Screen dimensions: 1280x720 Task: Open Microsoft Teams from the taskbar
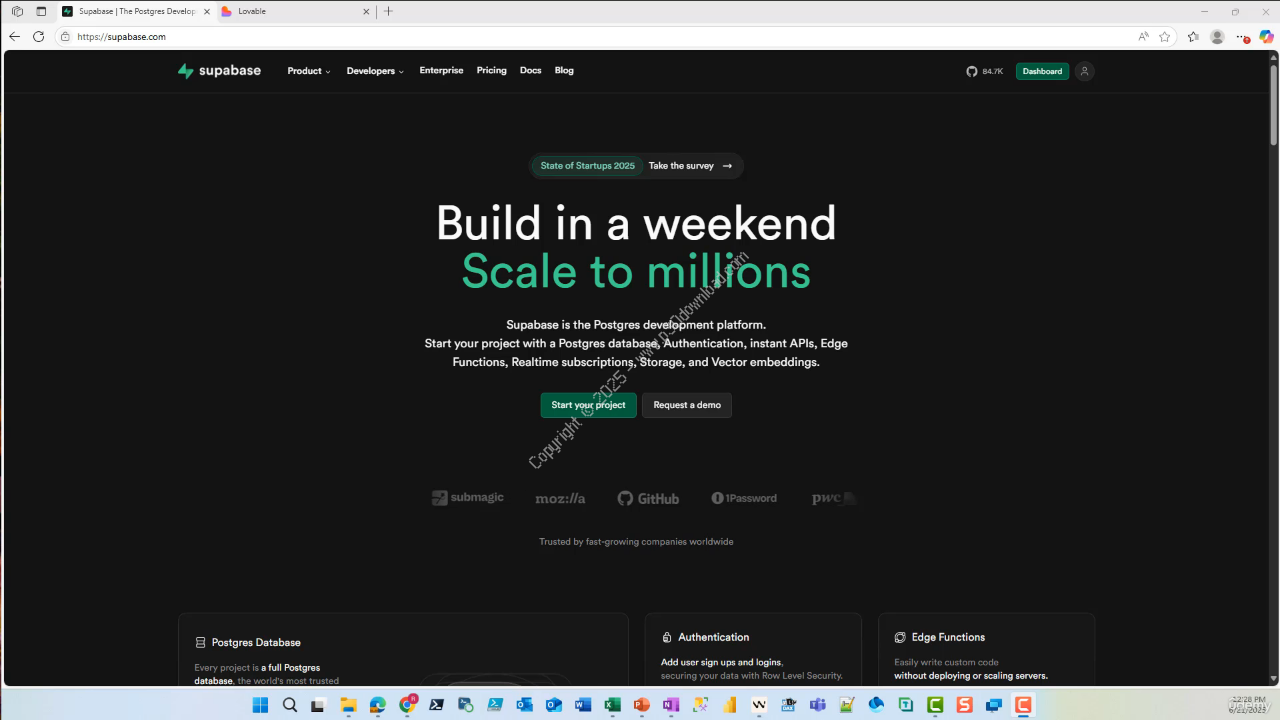coord(817,705)
